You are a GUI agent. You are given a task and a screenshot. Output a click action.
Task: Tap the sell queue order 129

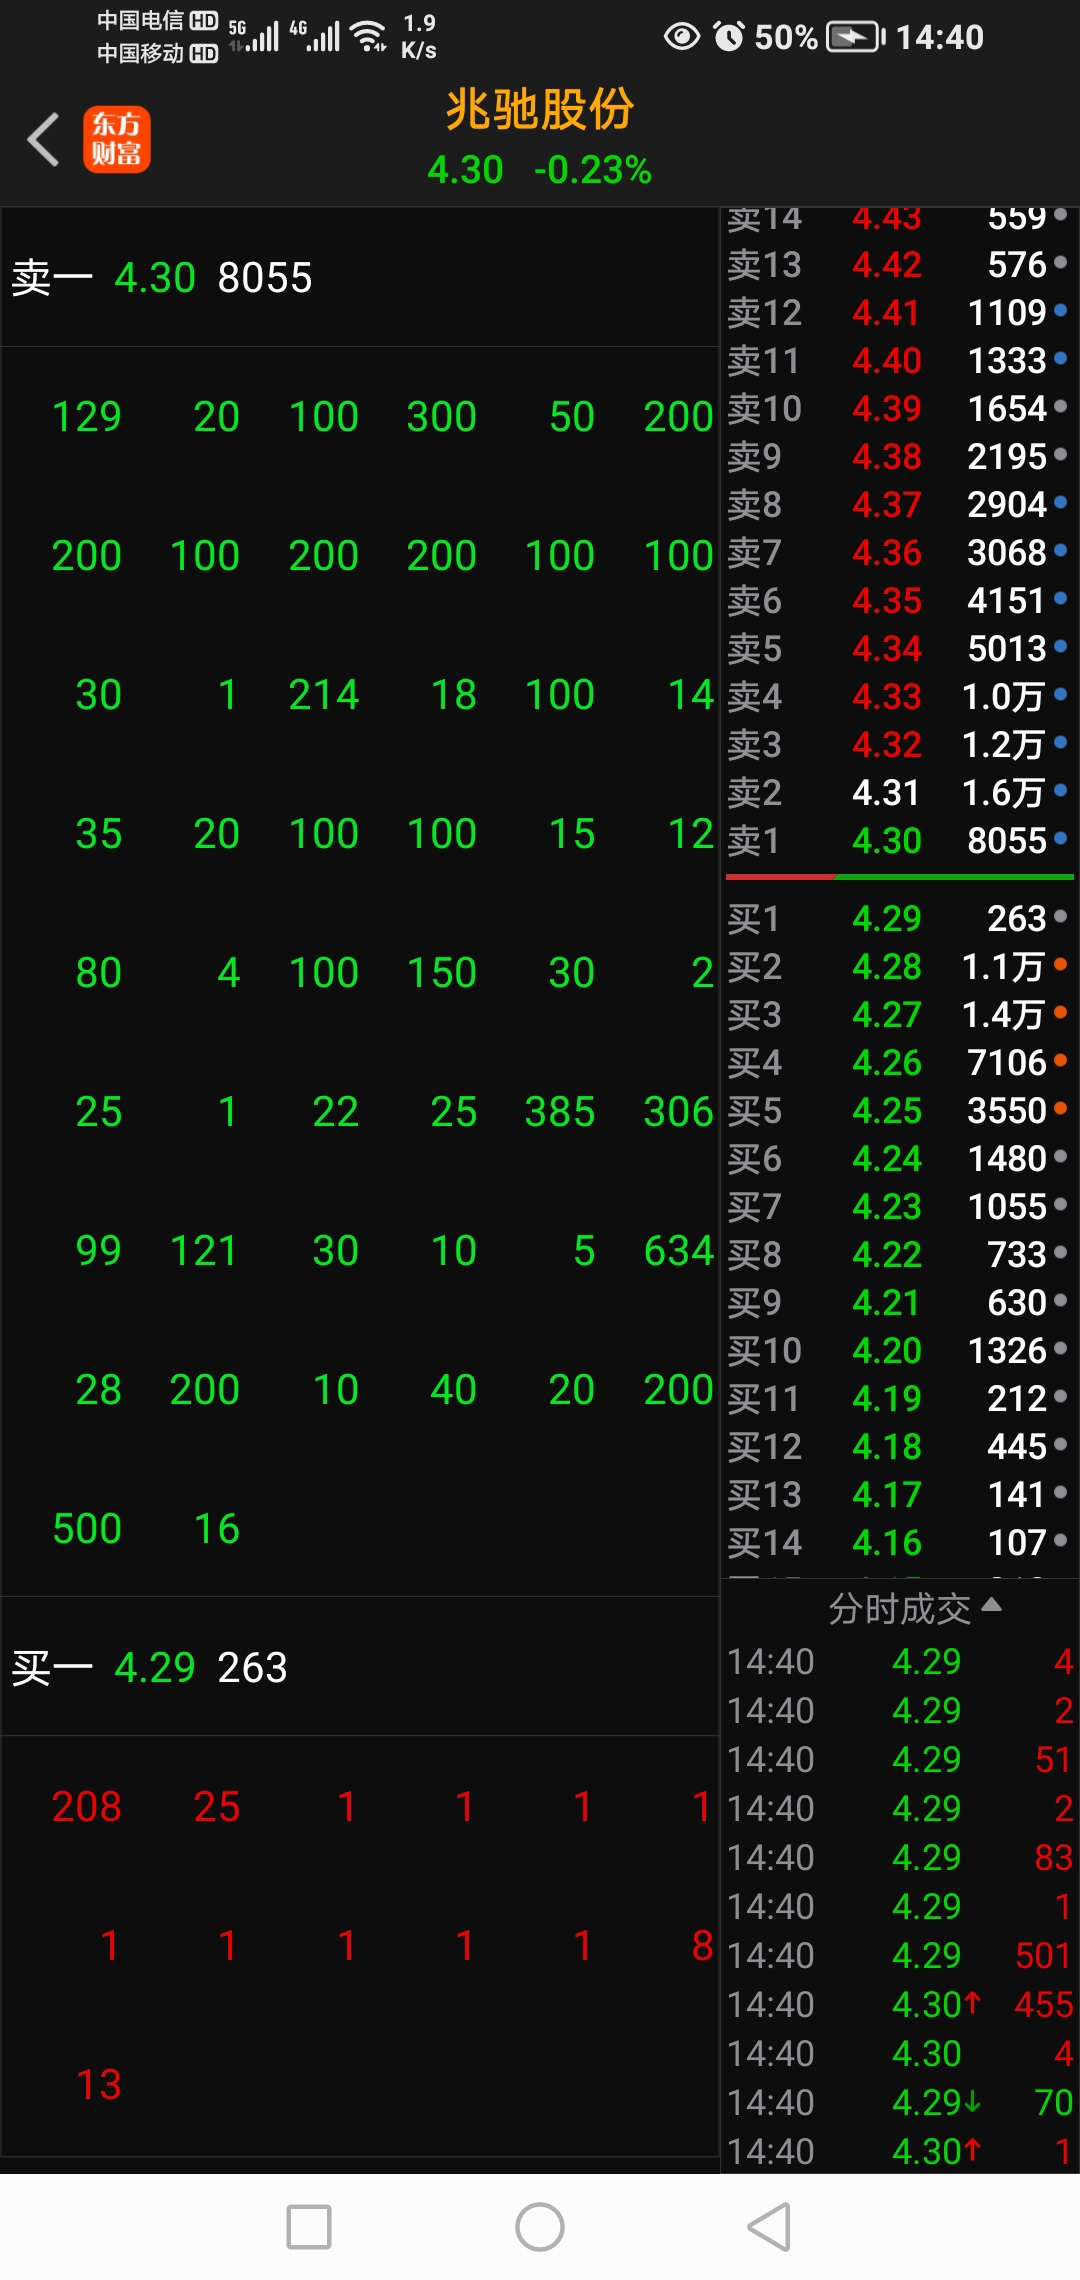tap(87, 416)
